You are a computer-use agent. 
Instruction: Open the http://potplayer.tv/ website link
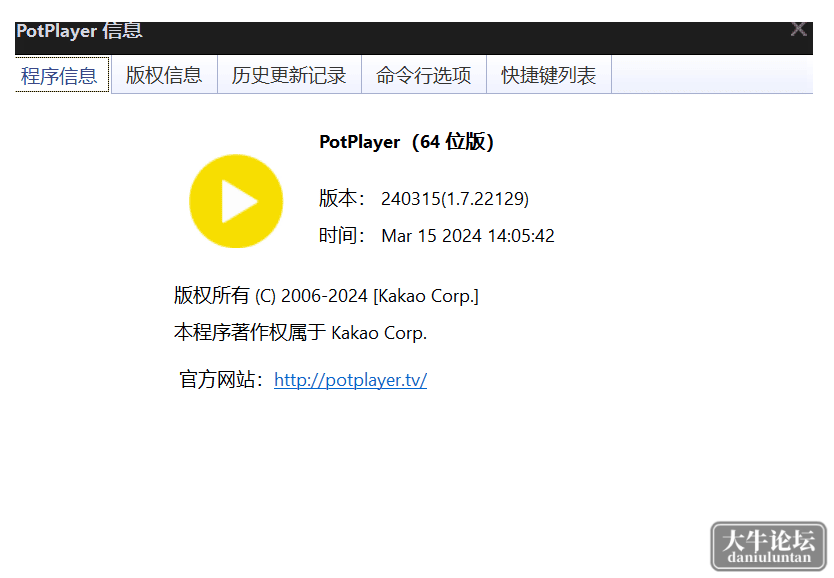[x=351, y=380]
